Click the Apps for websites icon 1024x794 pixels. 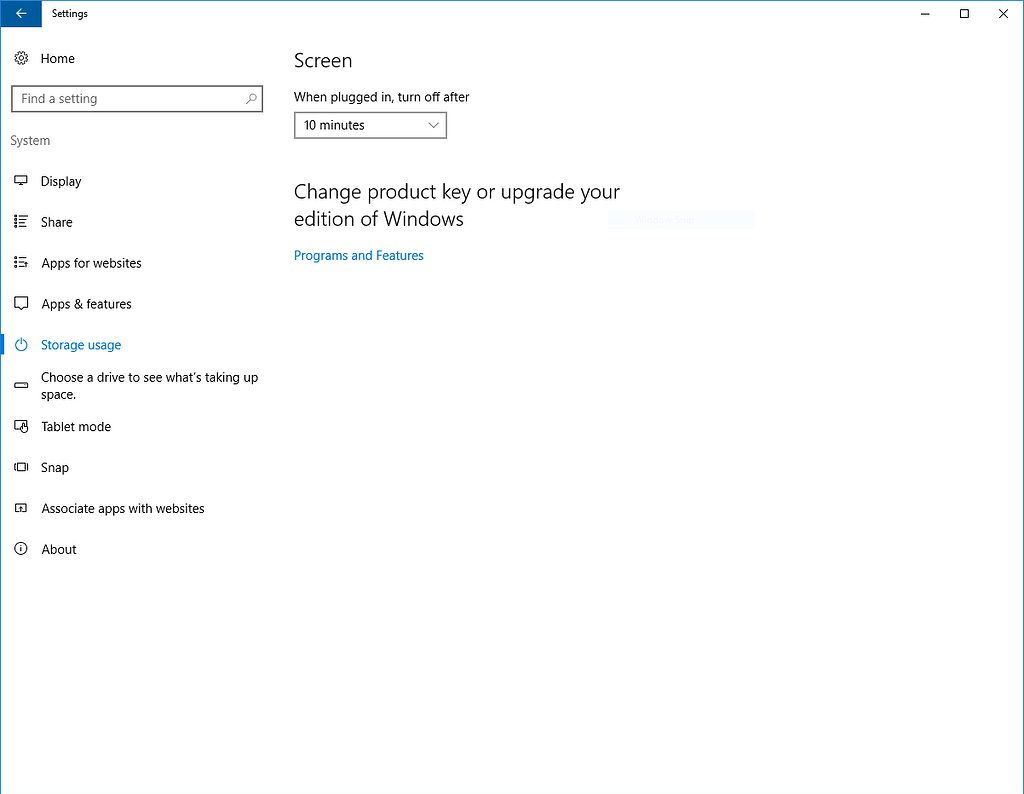(21, 263)
